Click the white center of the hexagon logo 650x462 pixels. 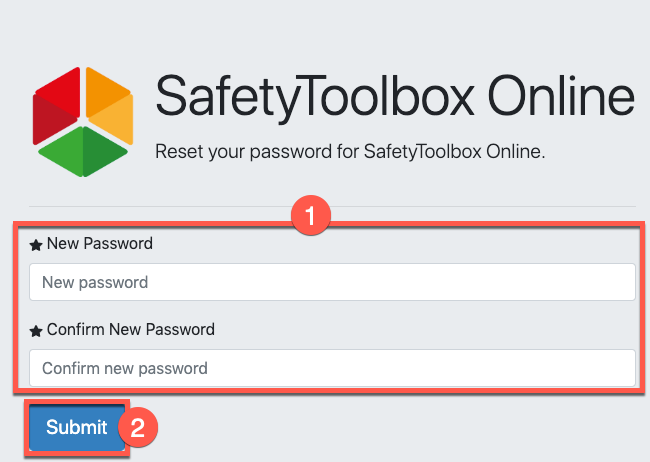click(83, 118)
